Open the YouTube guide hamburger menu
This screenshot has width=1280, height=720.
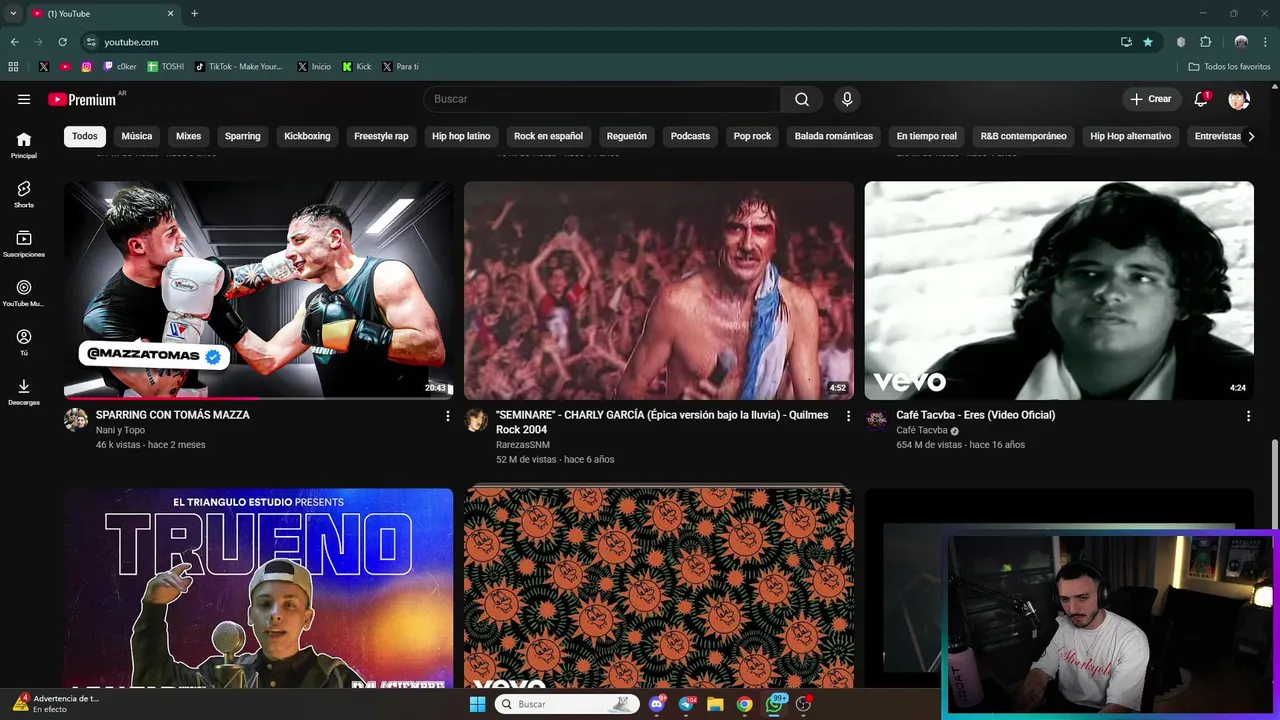[24, 99]
